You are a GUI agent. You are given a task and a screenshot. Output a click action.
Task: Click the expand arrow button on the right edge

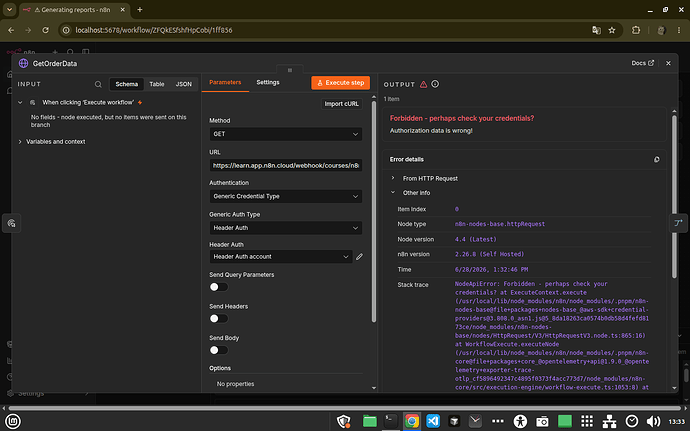pos(678,223)
